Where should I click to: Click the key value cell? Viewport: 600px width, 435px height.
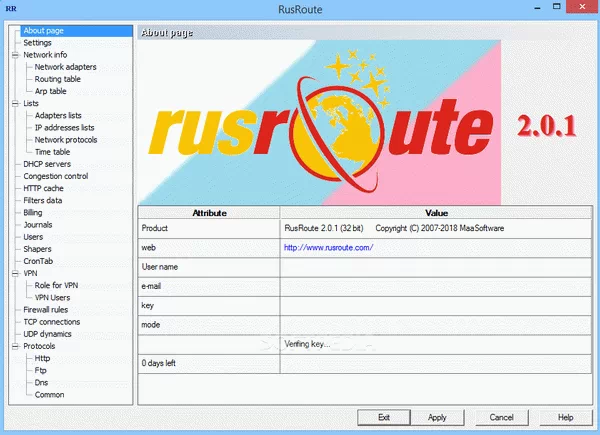[x=436, y=306]
